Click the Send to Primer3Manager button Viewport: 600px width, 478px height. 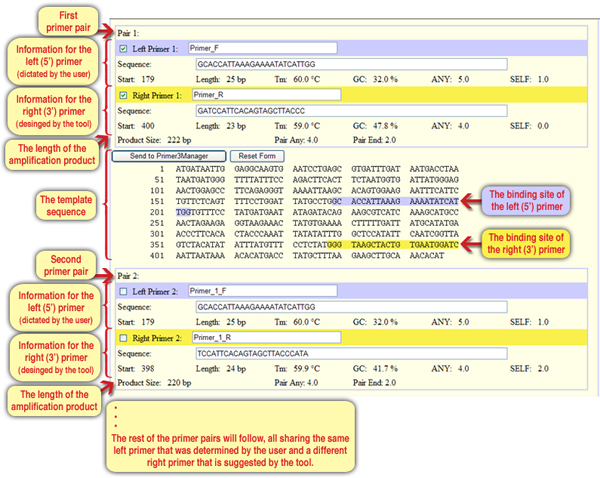170,156
